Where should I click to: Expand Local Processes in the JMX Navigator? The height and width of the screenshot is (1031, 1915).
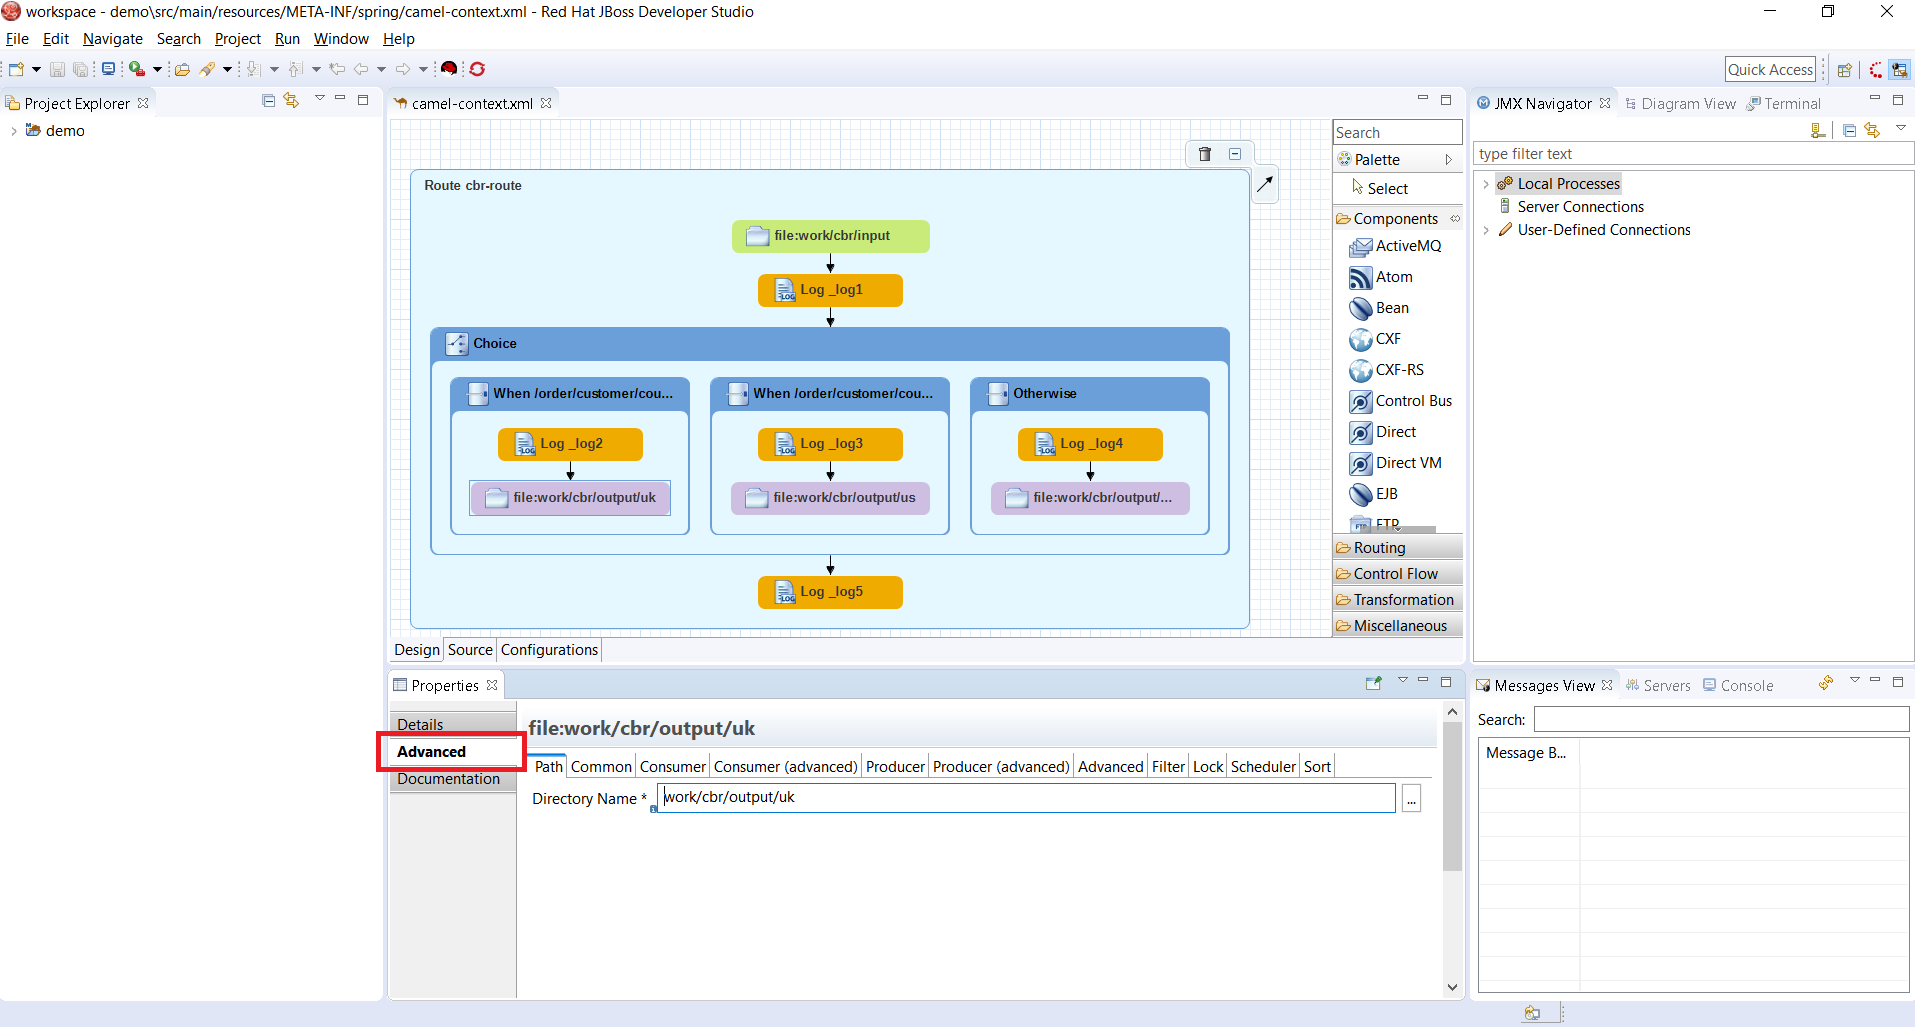click(1486, 184)
